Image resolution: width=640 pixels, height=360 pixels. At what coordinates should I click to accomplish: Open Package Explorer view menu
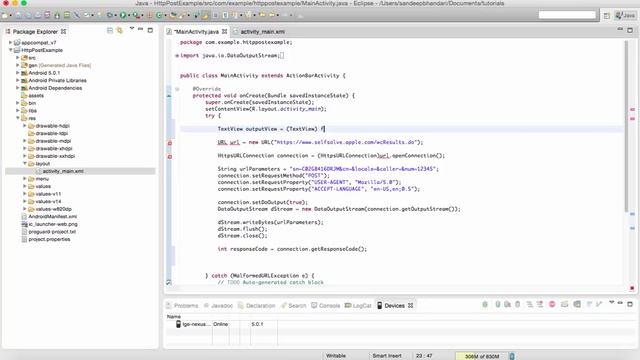coord(132,29)
